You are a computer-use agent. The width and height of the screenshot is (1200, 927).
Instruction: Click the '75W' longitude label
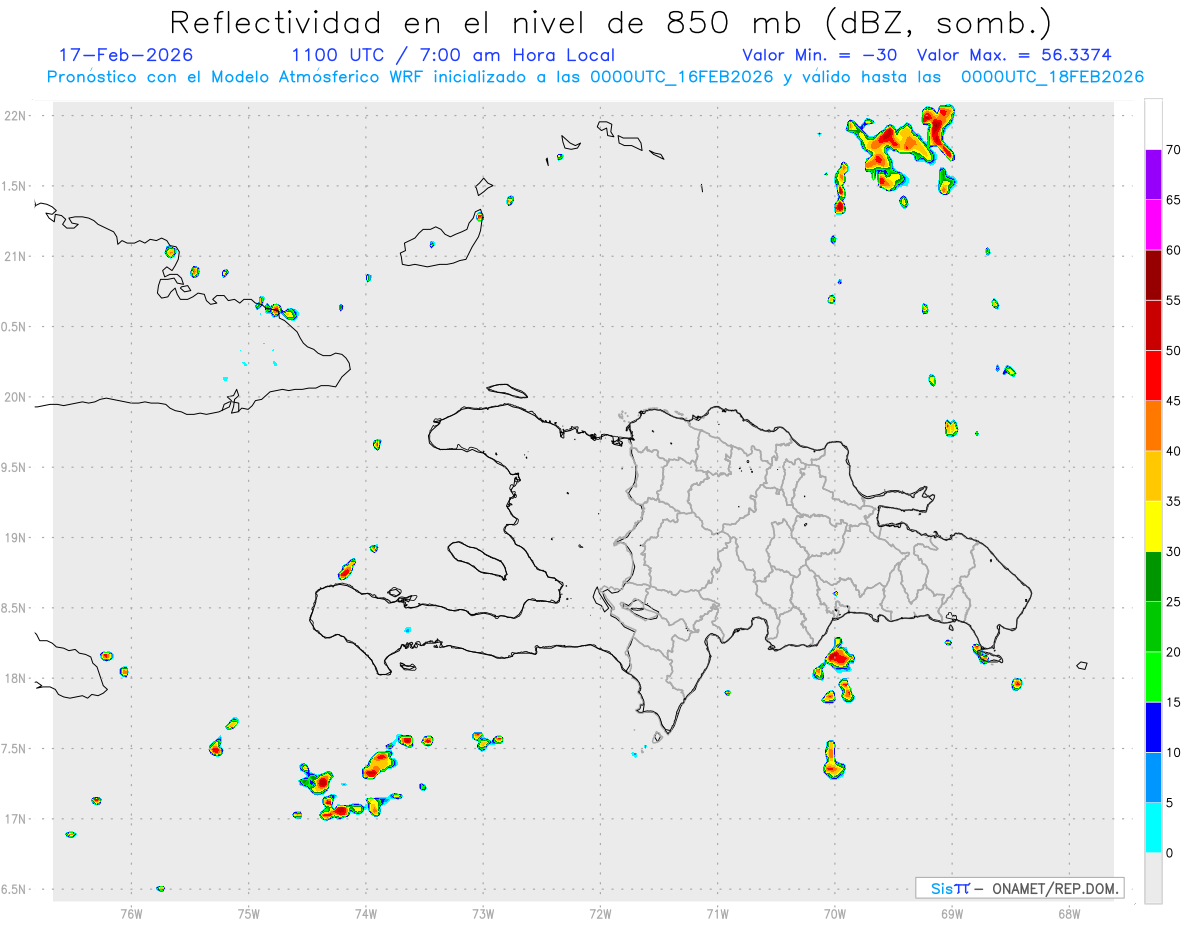249,913
